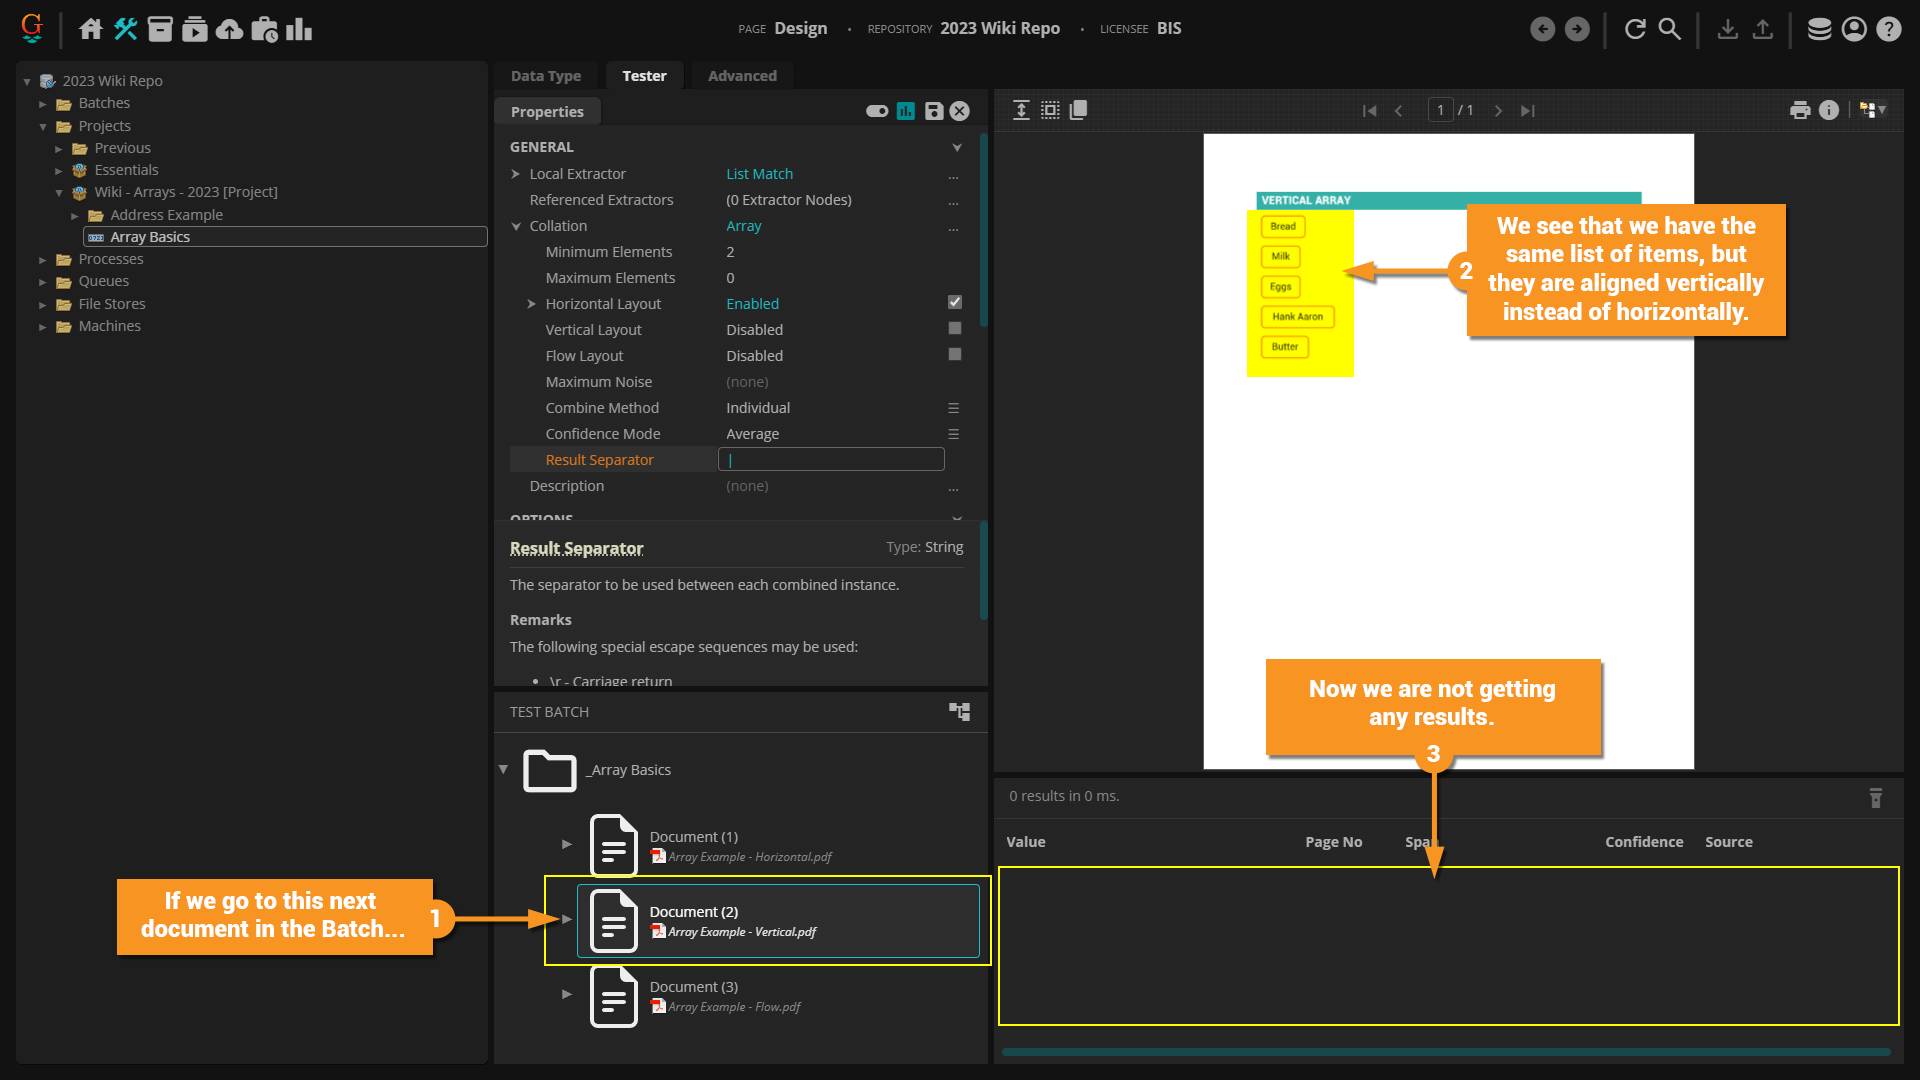Open the search magnifier icon

pyautogui.click(x=1669, y=29)
